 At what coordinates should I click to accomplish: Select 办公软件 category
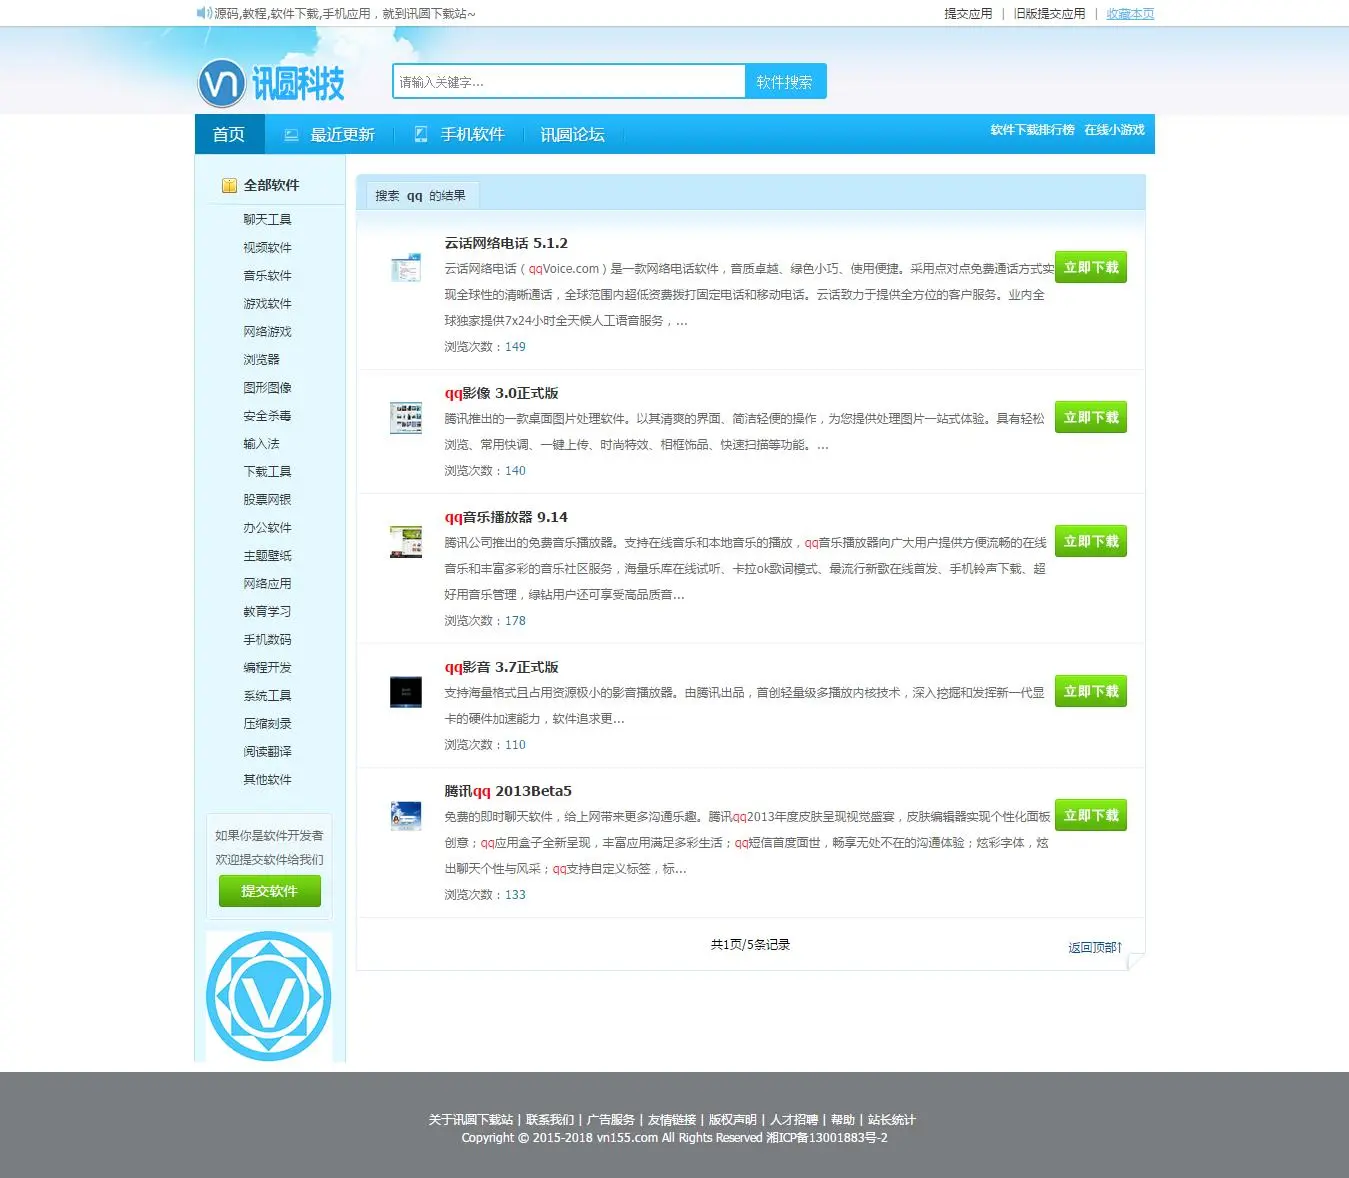(267, 527)
